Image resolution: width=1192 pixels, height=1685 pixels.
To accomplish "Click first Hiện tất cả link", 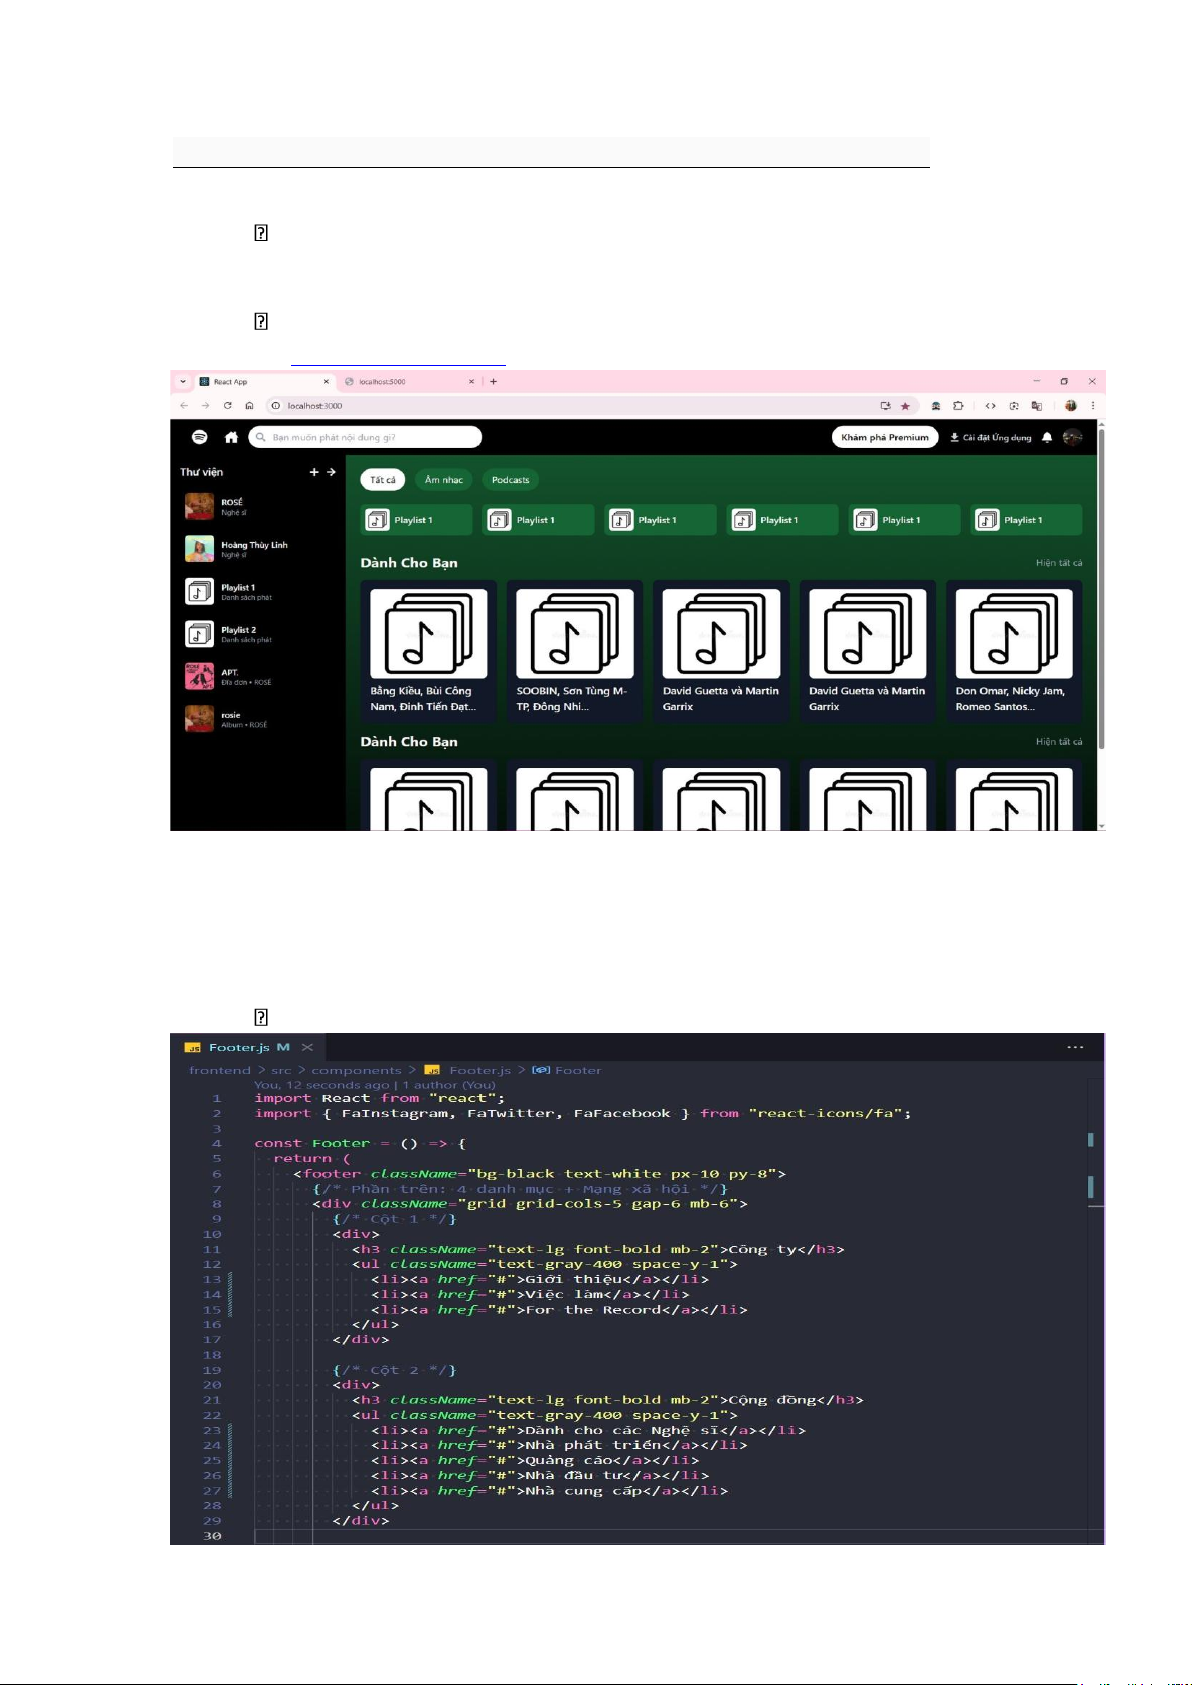I will point(1058,563).
